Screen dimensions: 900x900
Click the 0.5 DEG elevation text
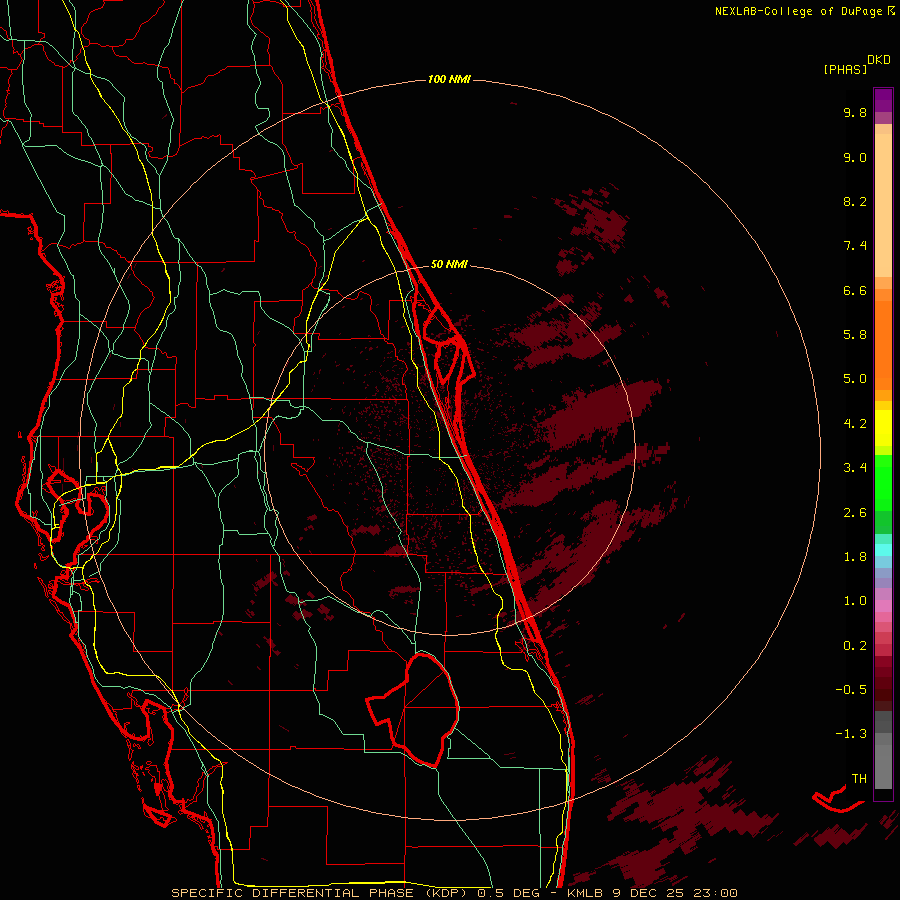509,893
